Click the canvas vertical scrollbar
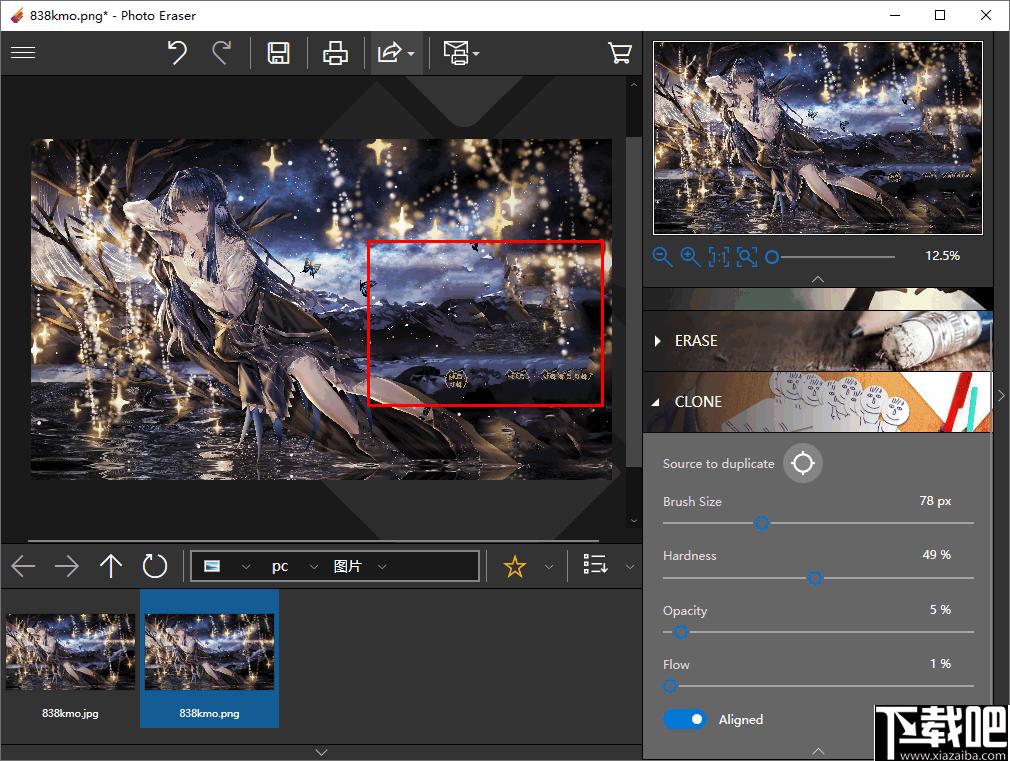 [x=634, y=301]
